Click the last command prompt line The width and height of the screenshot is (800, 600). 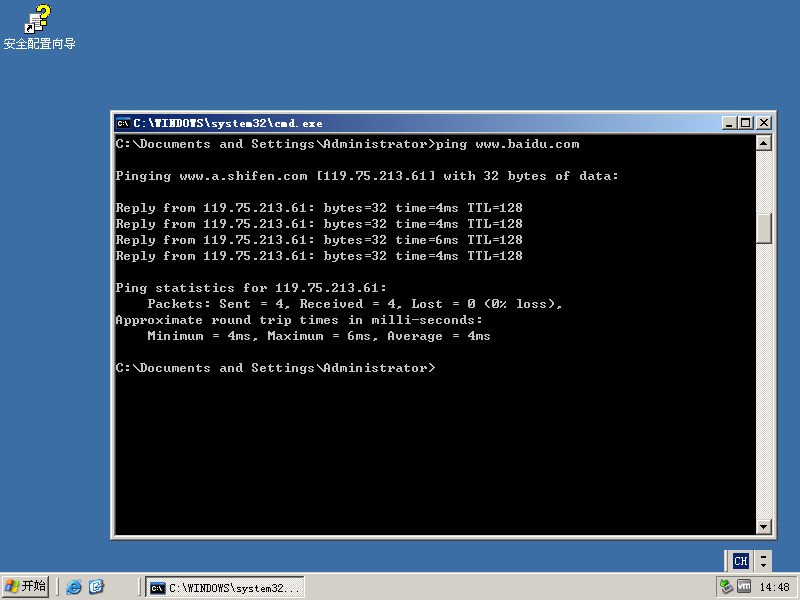coord(275,368)
